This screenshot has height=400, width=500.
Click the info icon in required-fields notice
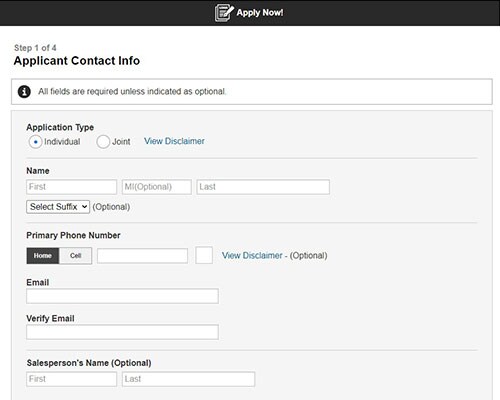(x=24, y=91)
